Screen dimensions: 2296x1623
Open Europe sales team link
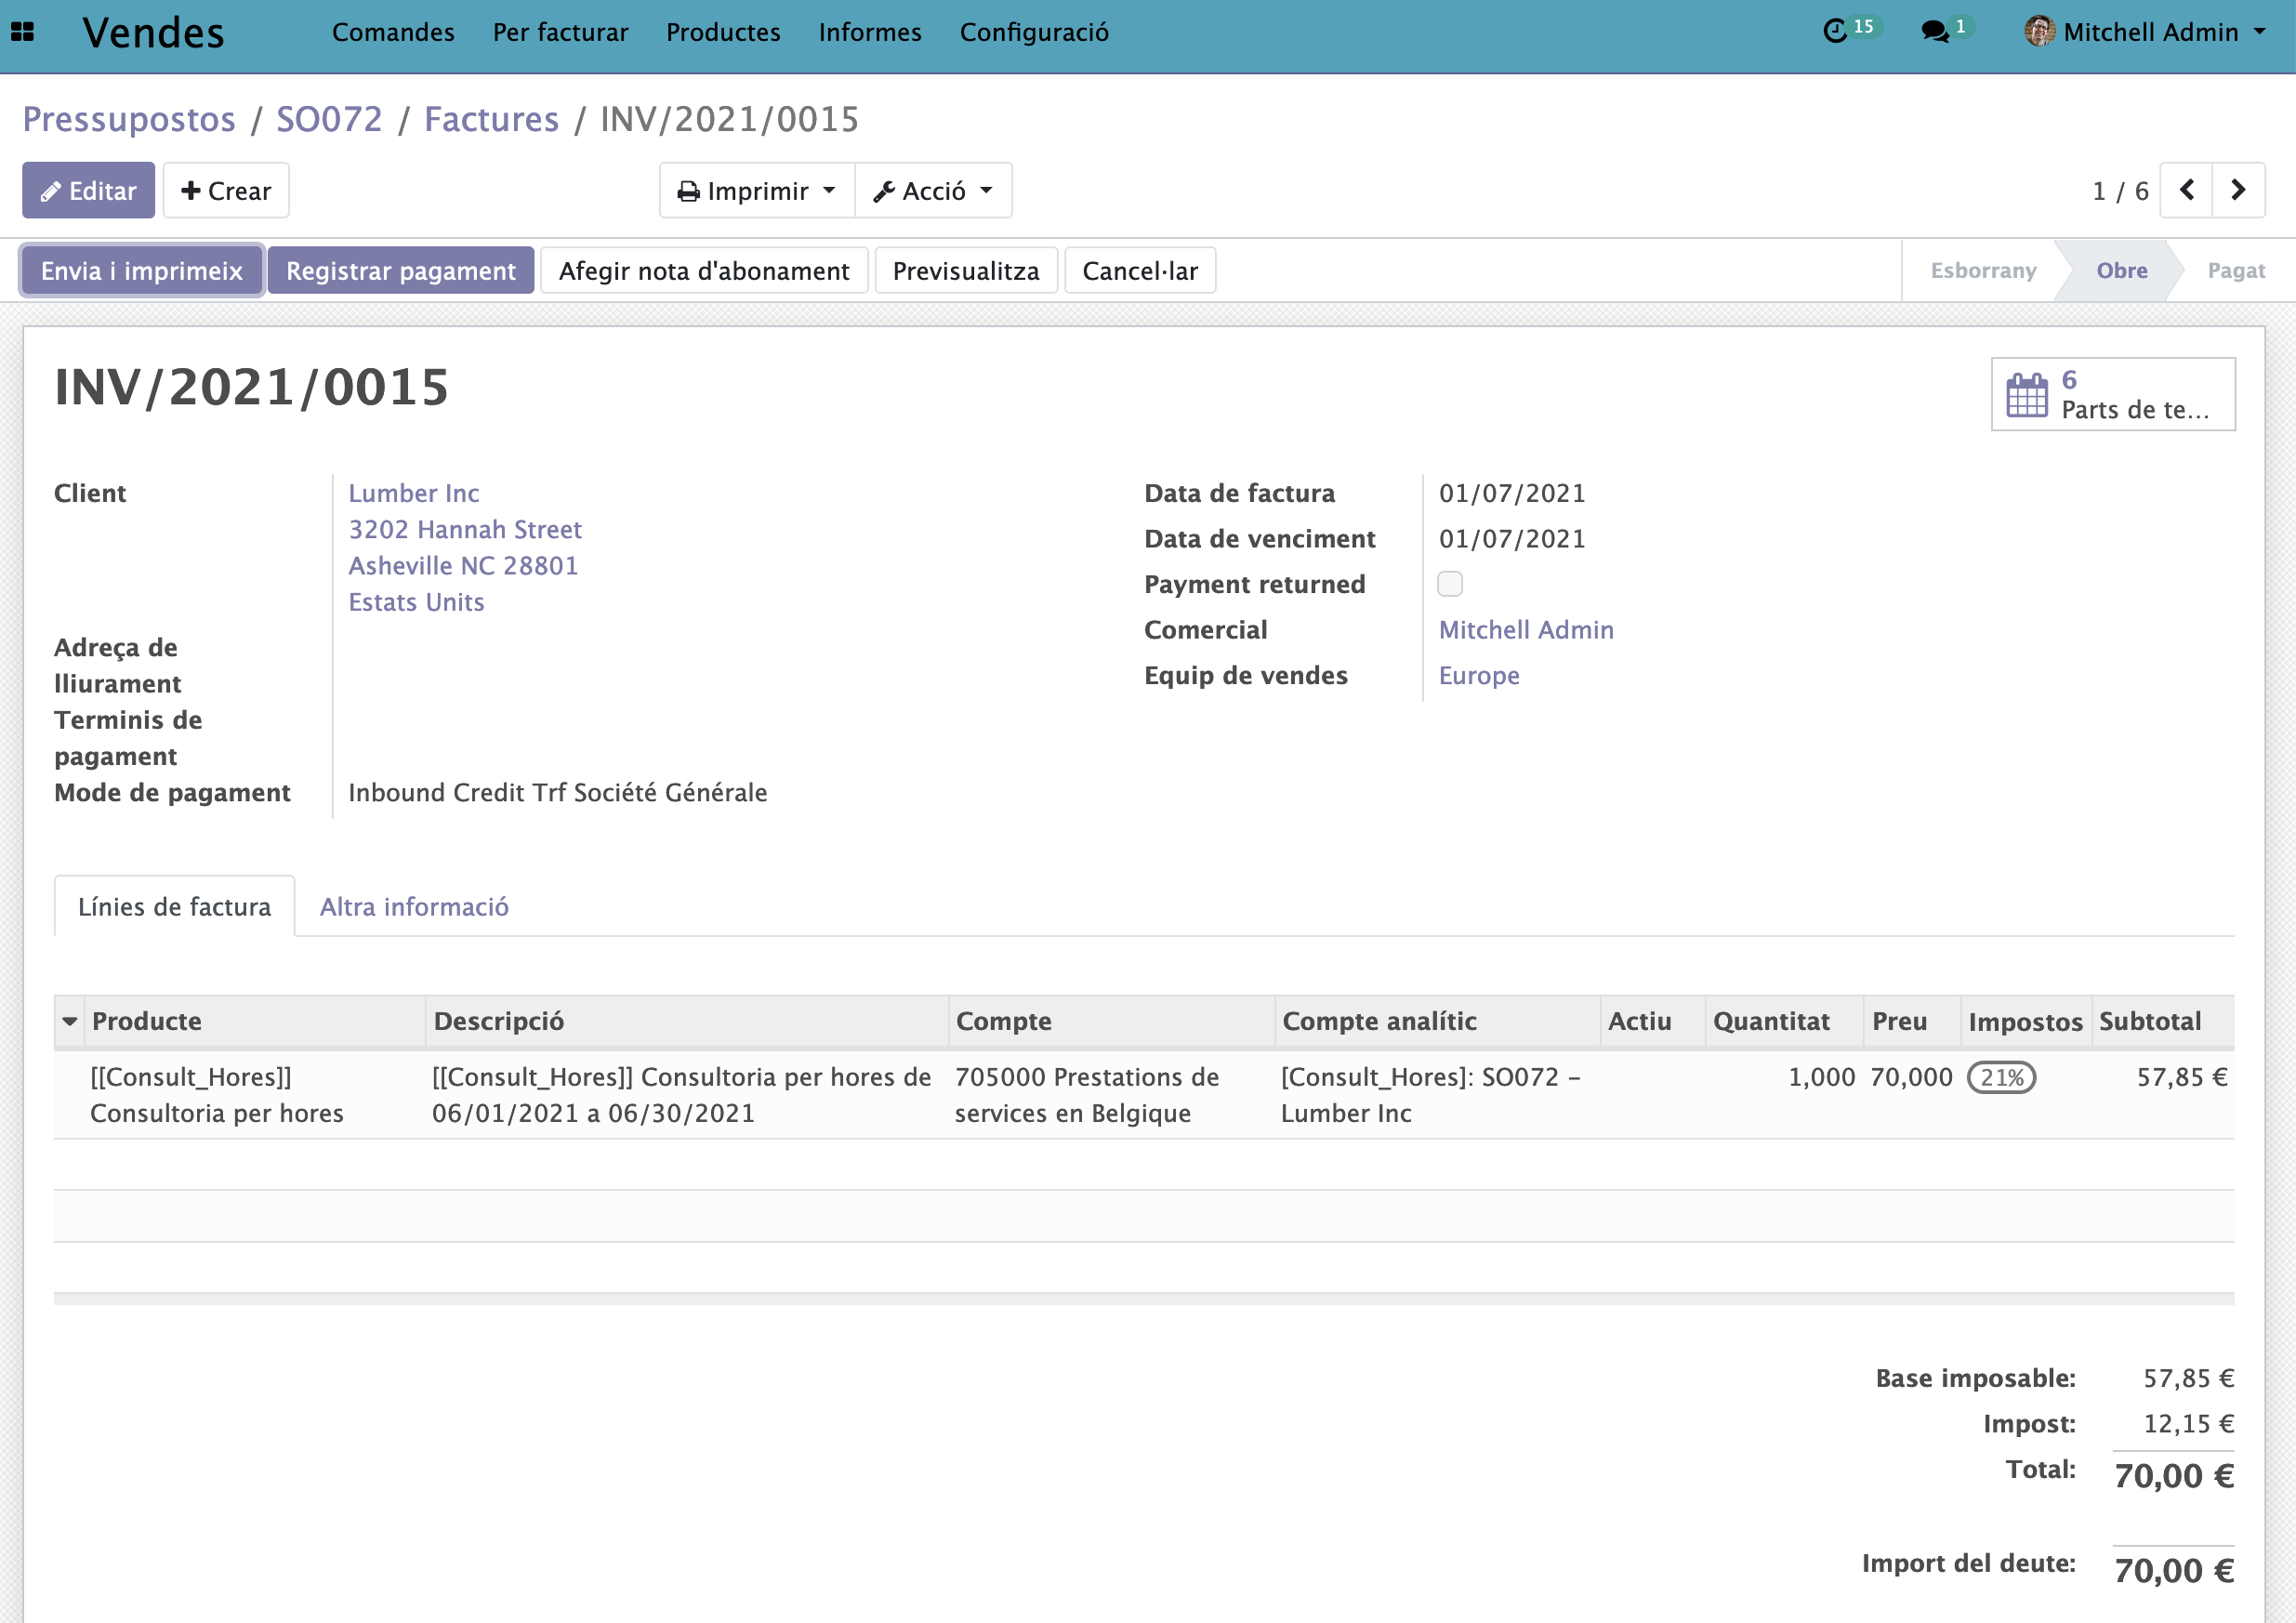tap(1479, 676)
